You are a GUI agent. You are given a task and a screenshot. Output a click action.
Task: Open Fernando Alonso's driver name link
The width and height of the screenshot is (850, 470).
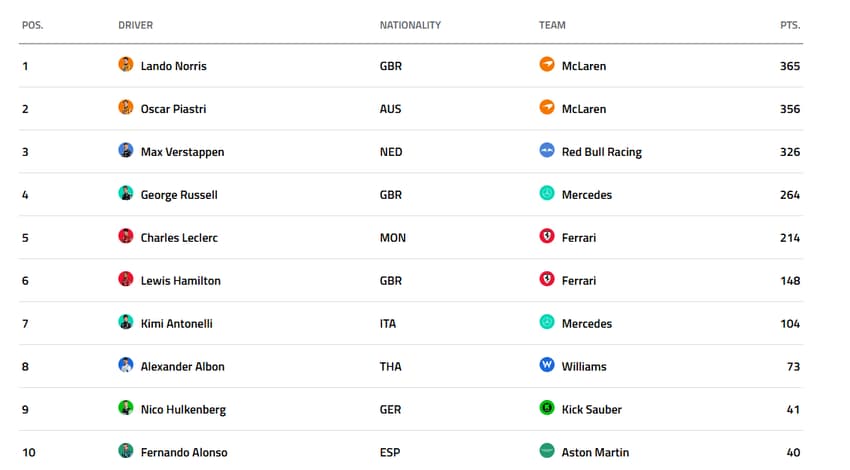point(184,452)
